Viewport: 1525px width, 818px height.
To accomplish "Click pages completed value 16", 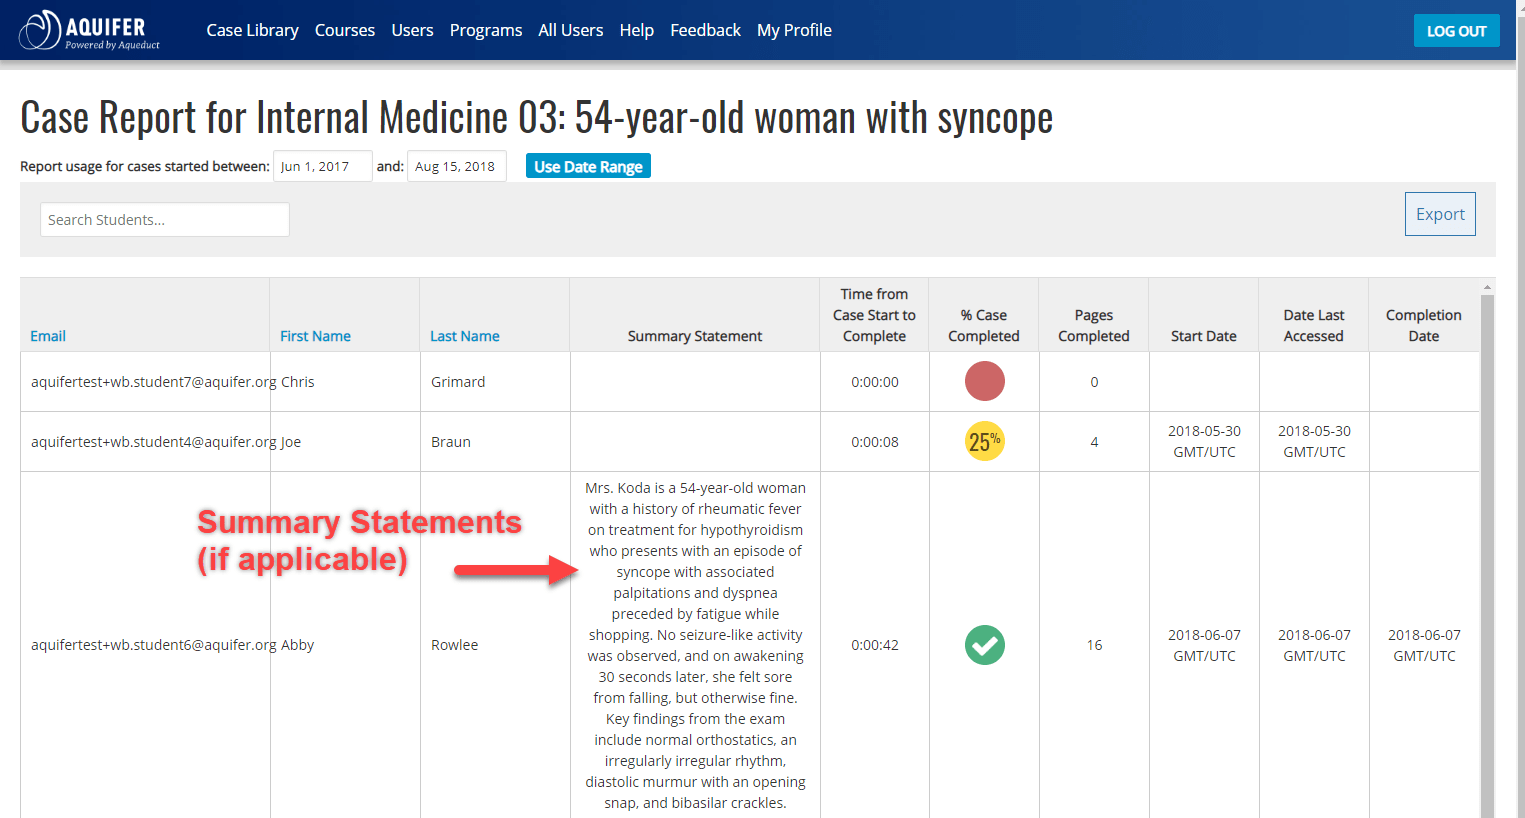I will [x=1094, y=645].
